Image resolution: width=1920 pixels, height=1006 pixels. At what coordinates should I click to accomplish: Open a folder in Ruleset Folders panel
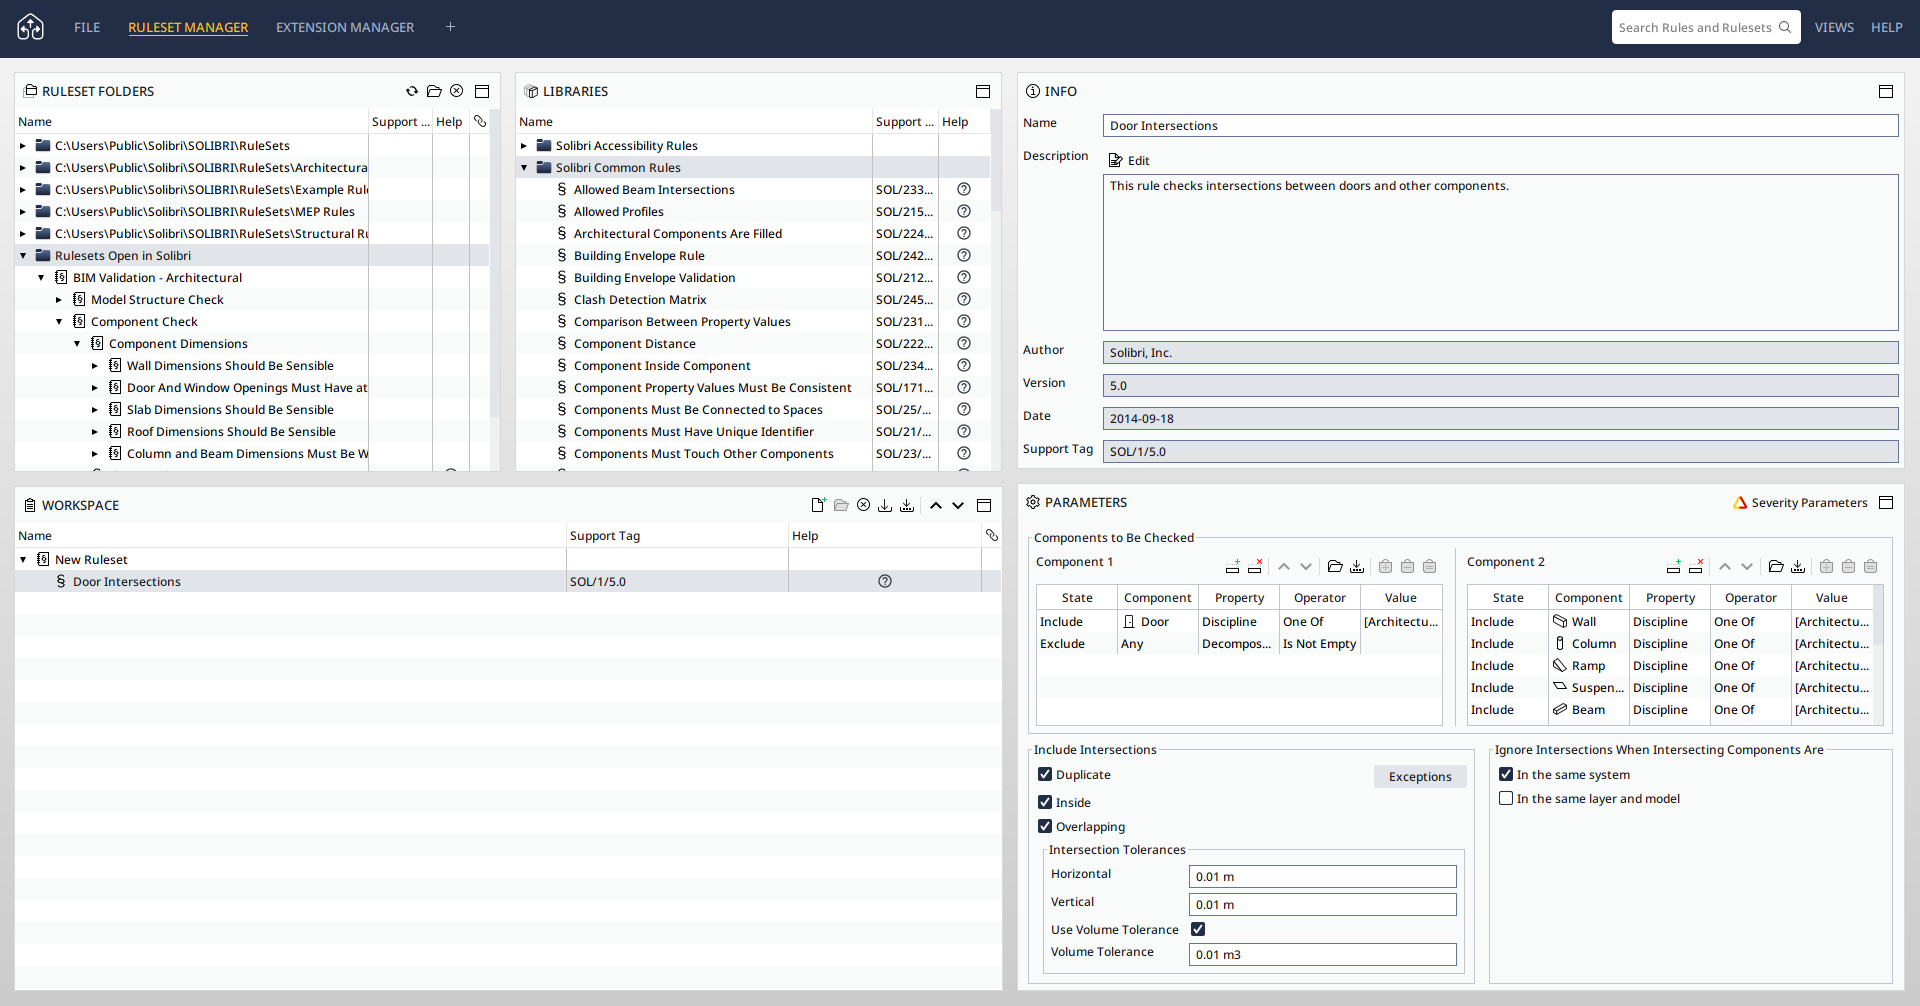pos(434,91)
